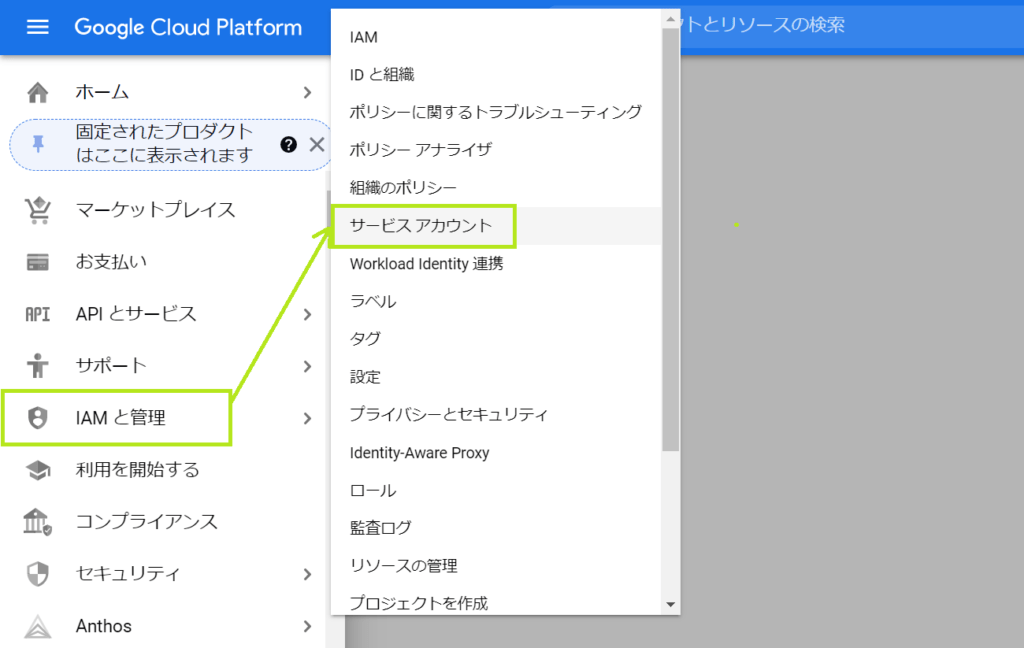Click the Anthos triangle icon
This screenshot has width=1024, height=648.
pos(38,626)
